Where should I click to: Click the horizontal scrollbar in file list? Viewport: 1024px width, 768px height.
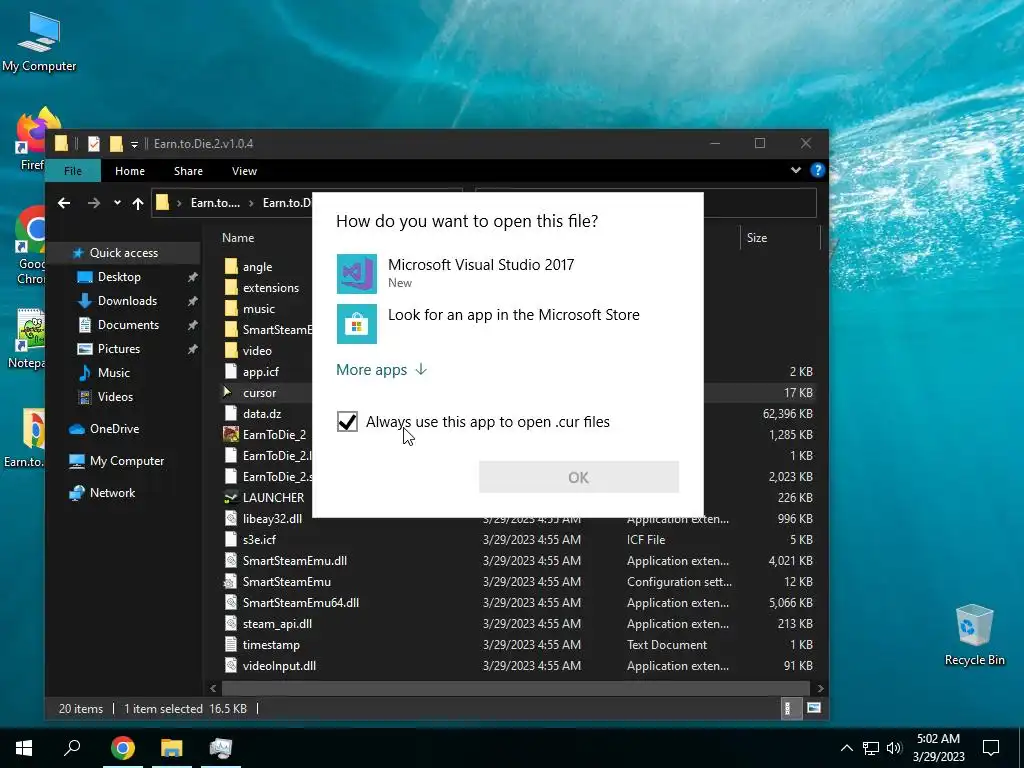[516, 688]
